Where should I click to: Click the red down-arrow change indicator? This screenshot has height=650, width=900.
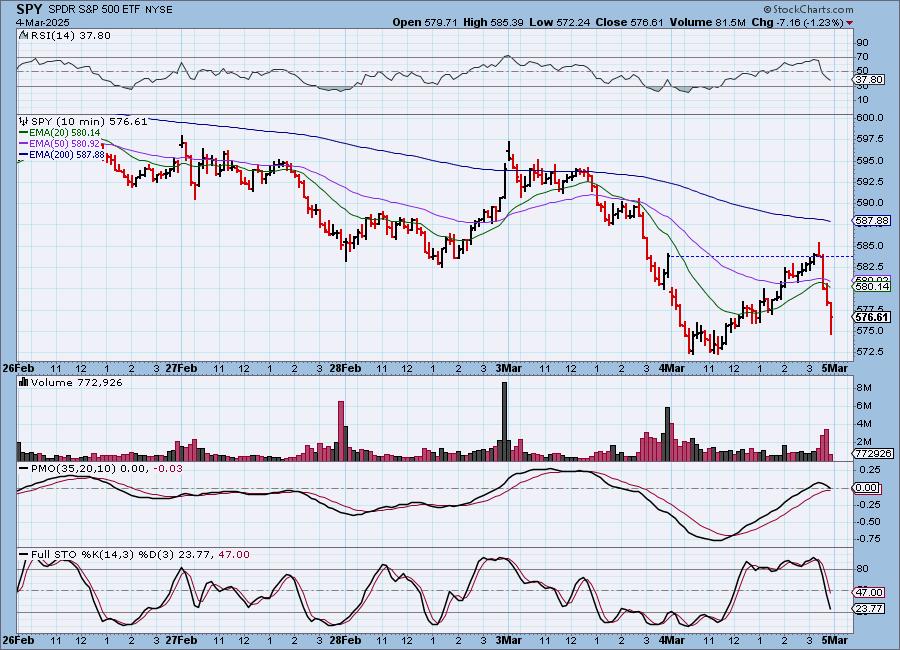coord(849,23)
